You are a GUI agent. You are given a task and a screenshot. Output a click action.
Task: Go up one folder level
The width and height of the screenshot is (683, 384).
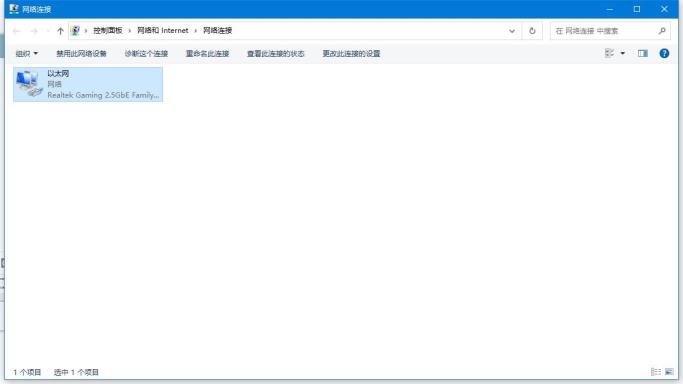pyautogui.click(x=60, y=31)
